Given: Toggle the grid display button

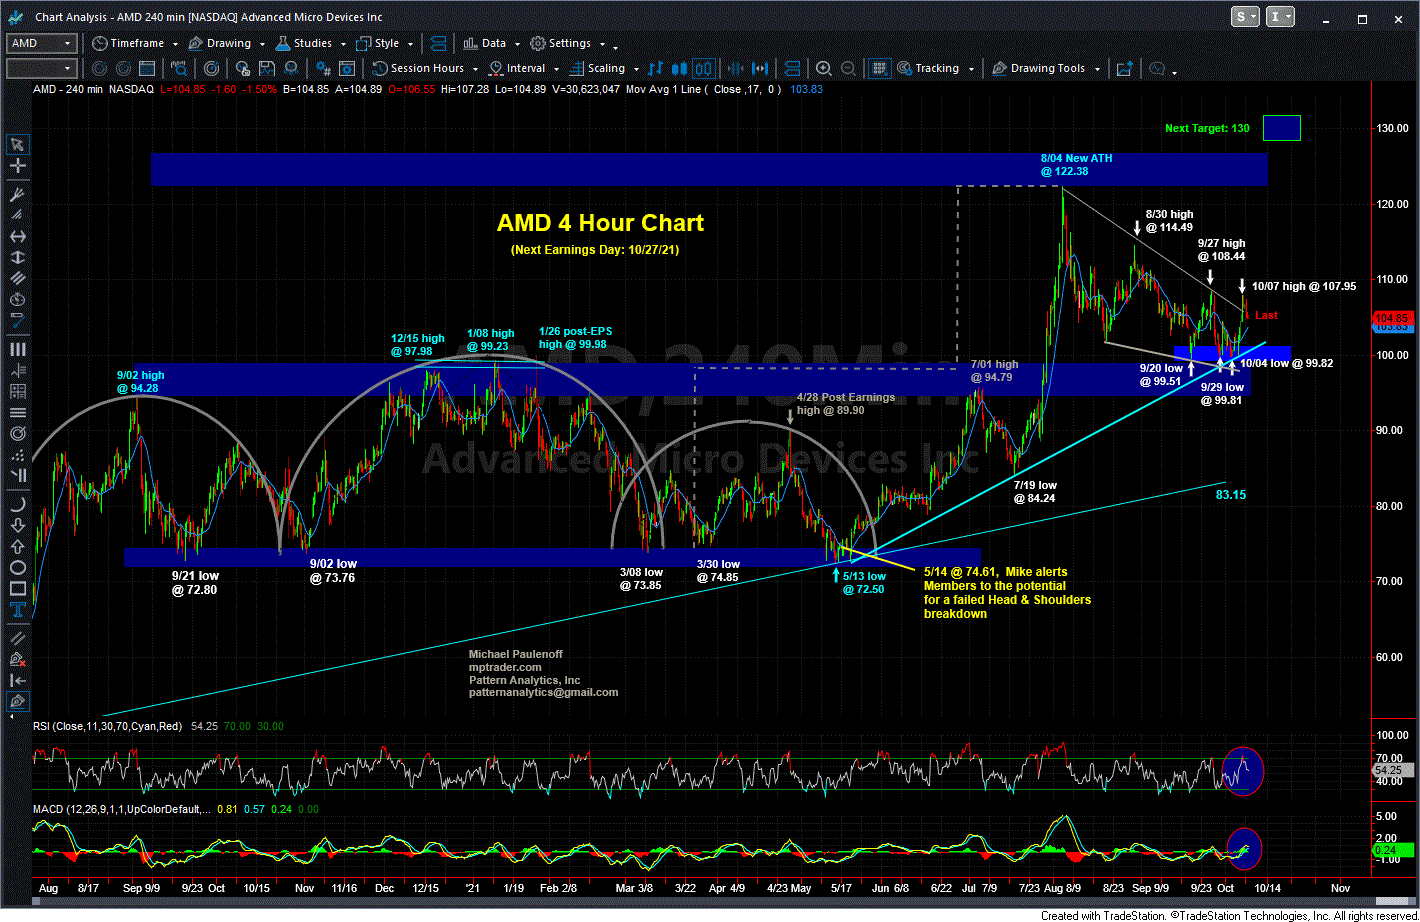Looking at the screenshot, I should pyautogui.click(x=879, y=68).
